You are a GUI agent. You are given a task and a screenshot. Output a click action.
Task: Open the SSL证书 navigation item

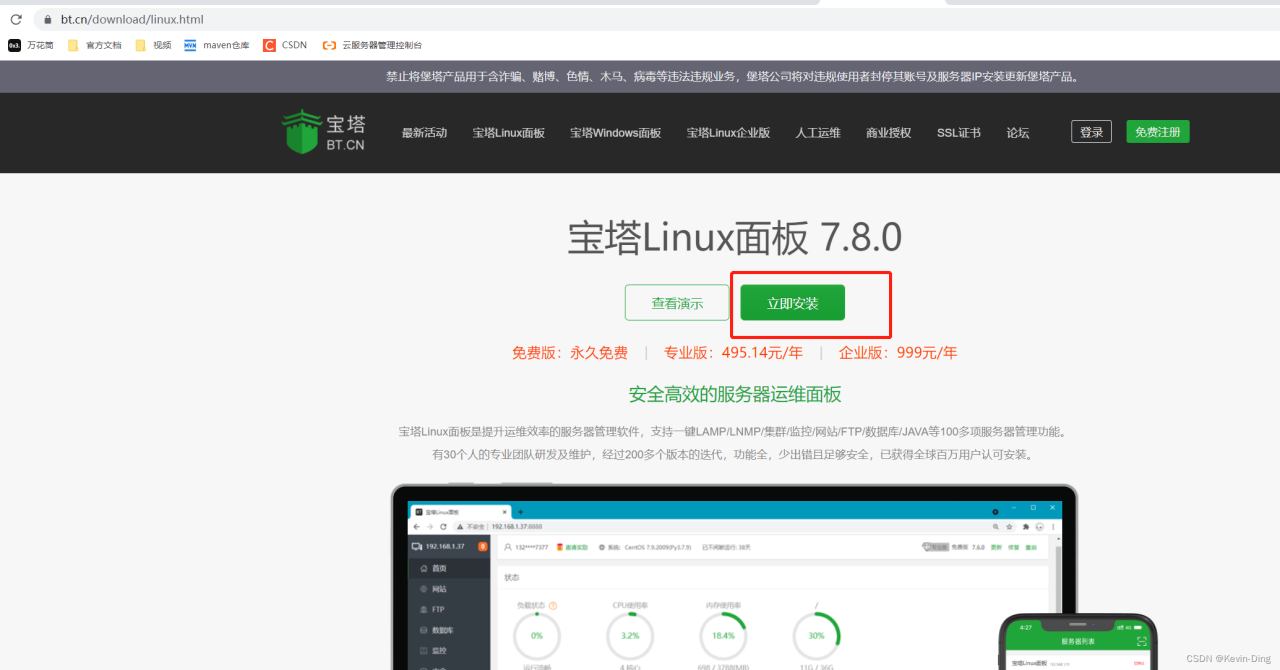957,131
